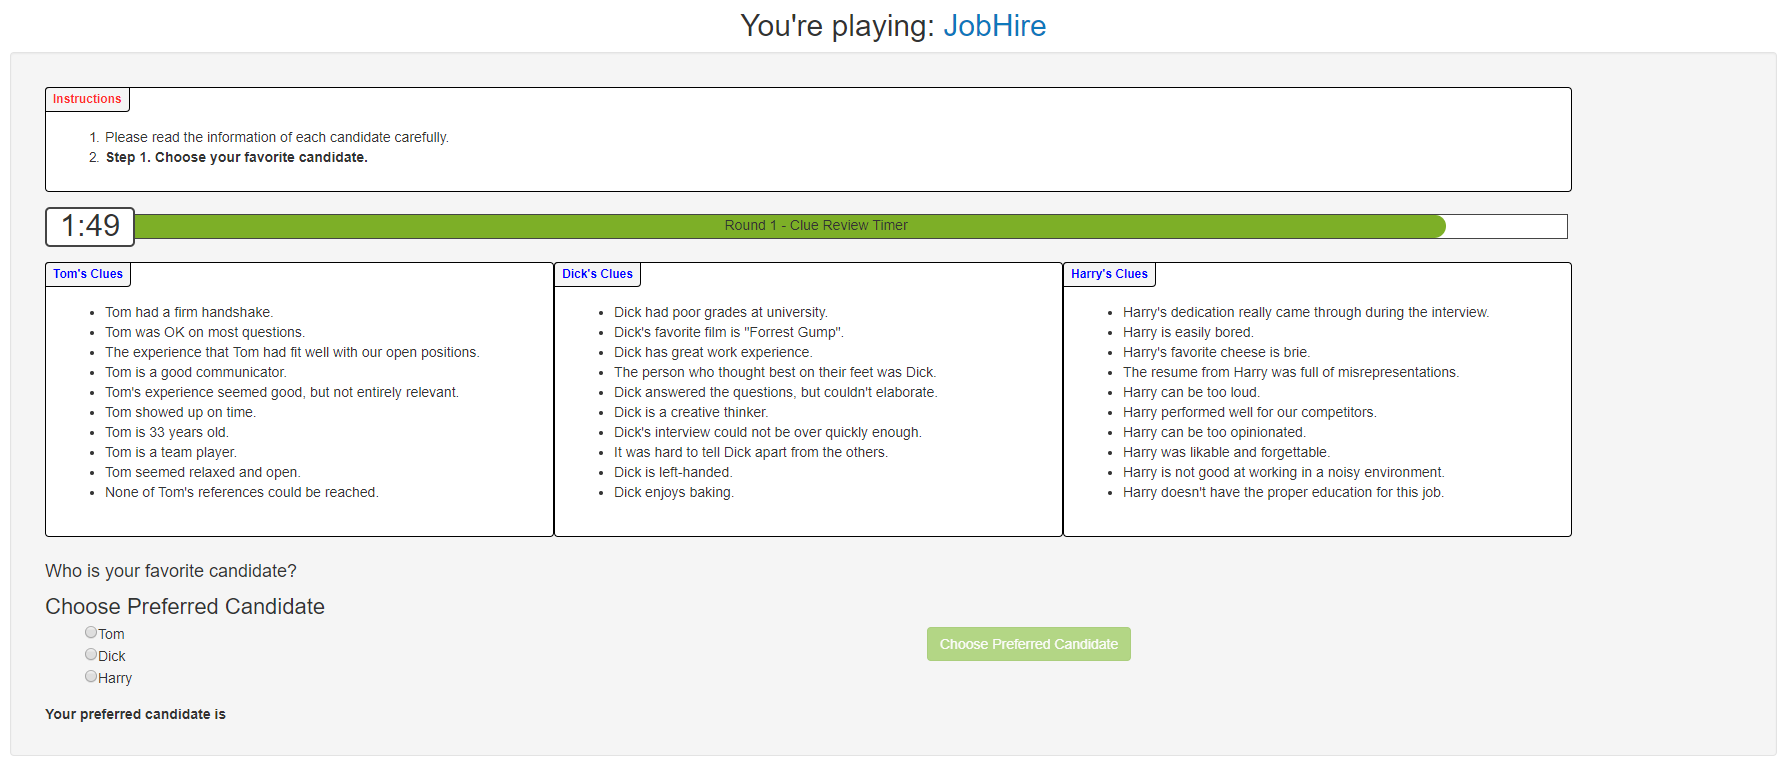The width and height of the screenshot is (1786, 772).
Task: Click the 'Who is your favorite candidate?' question
Action: point(171,571)
